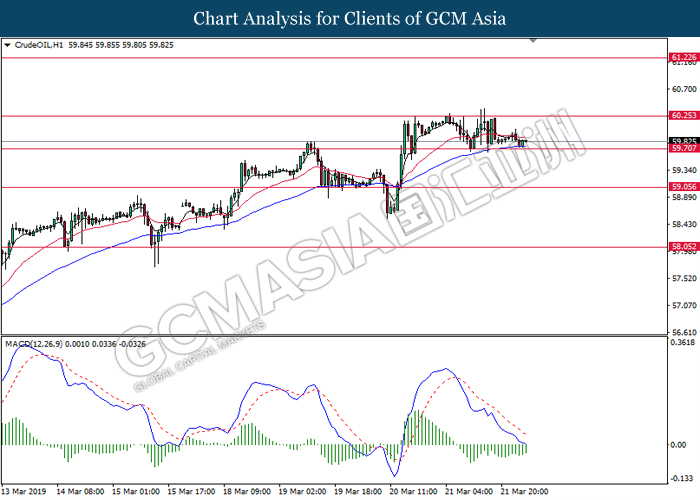Image resolution: width=700 pixels, height=500 pixels.
Task: Click the current price 59.825 label
Action: pyautogui.click(x=683, y=141)
